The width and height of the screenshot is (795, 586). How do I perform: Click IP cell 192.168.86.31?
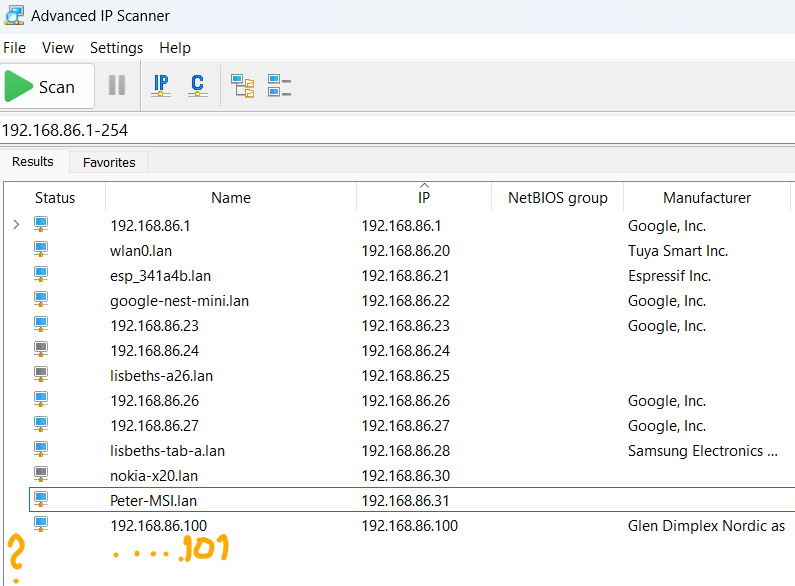click(x=406, y=501)
